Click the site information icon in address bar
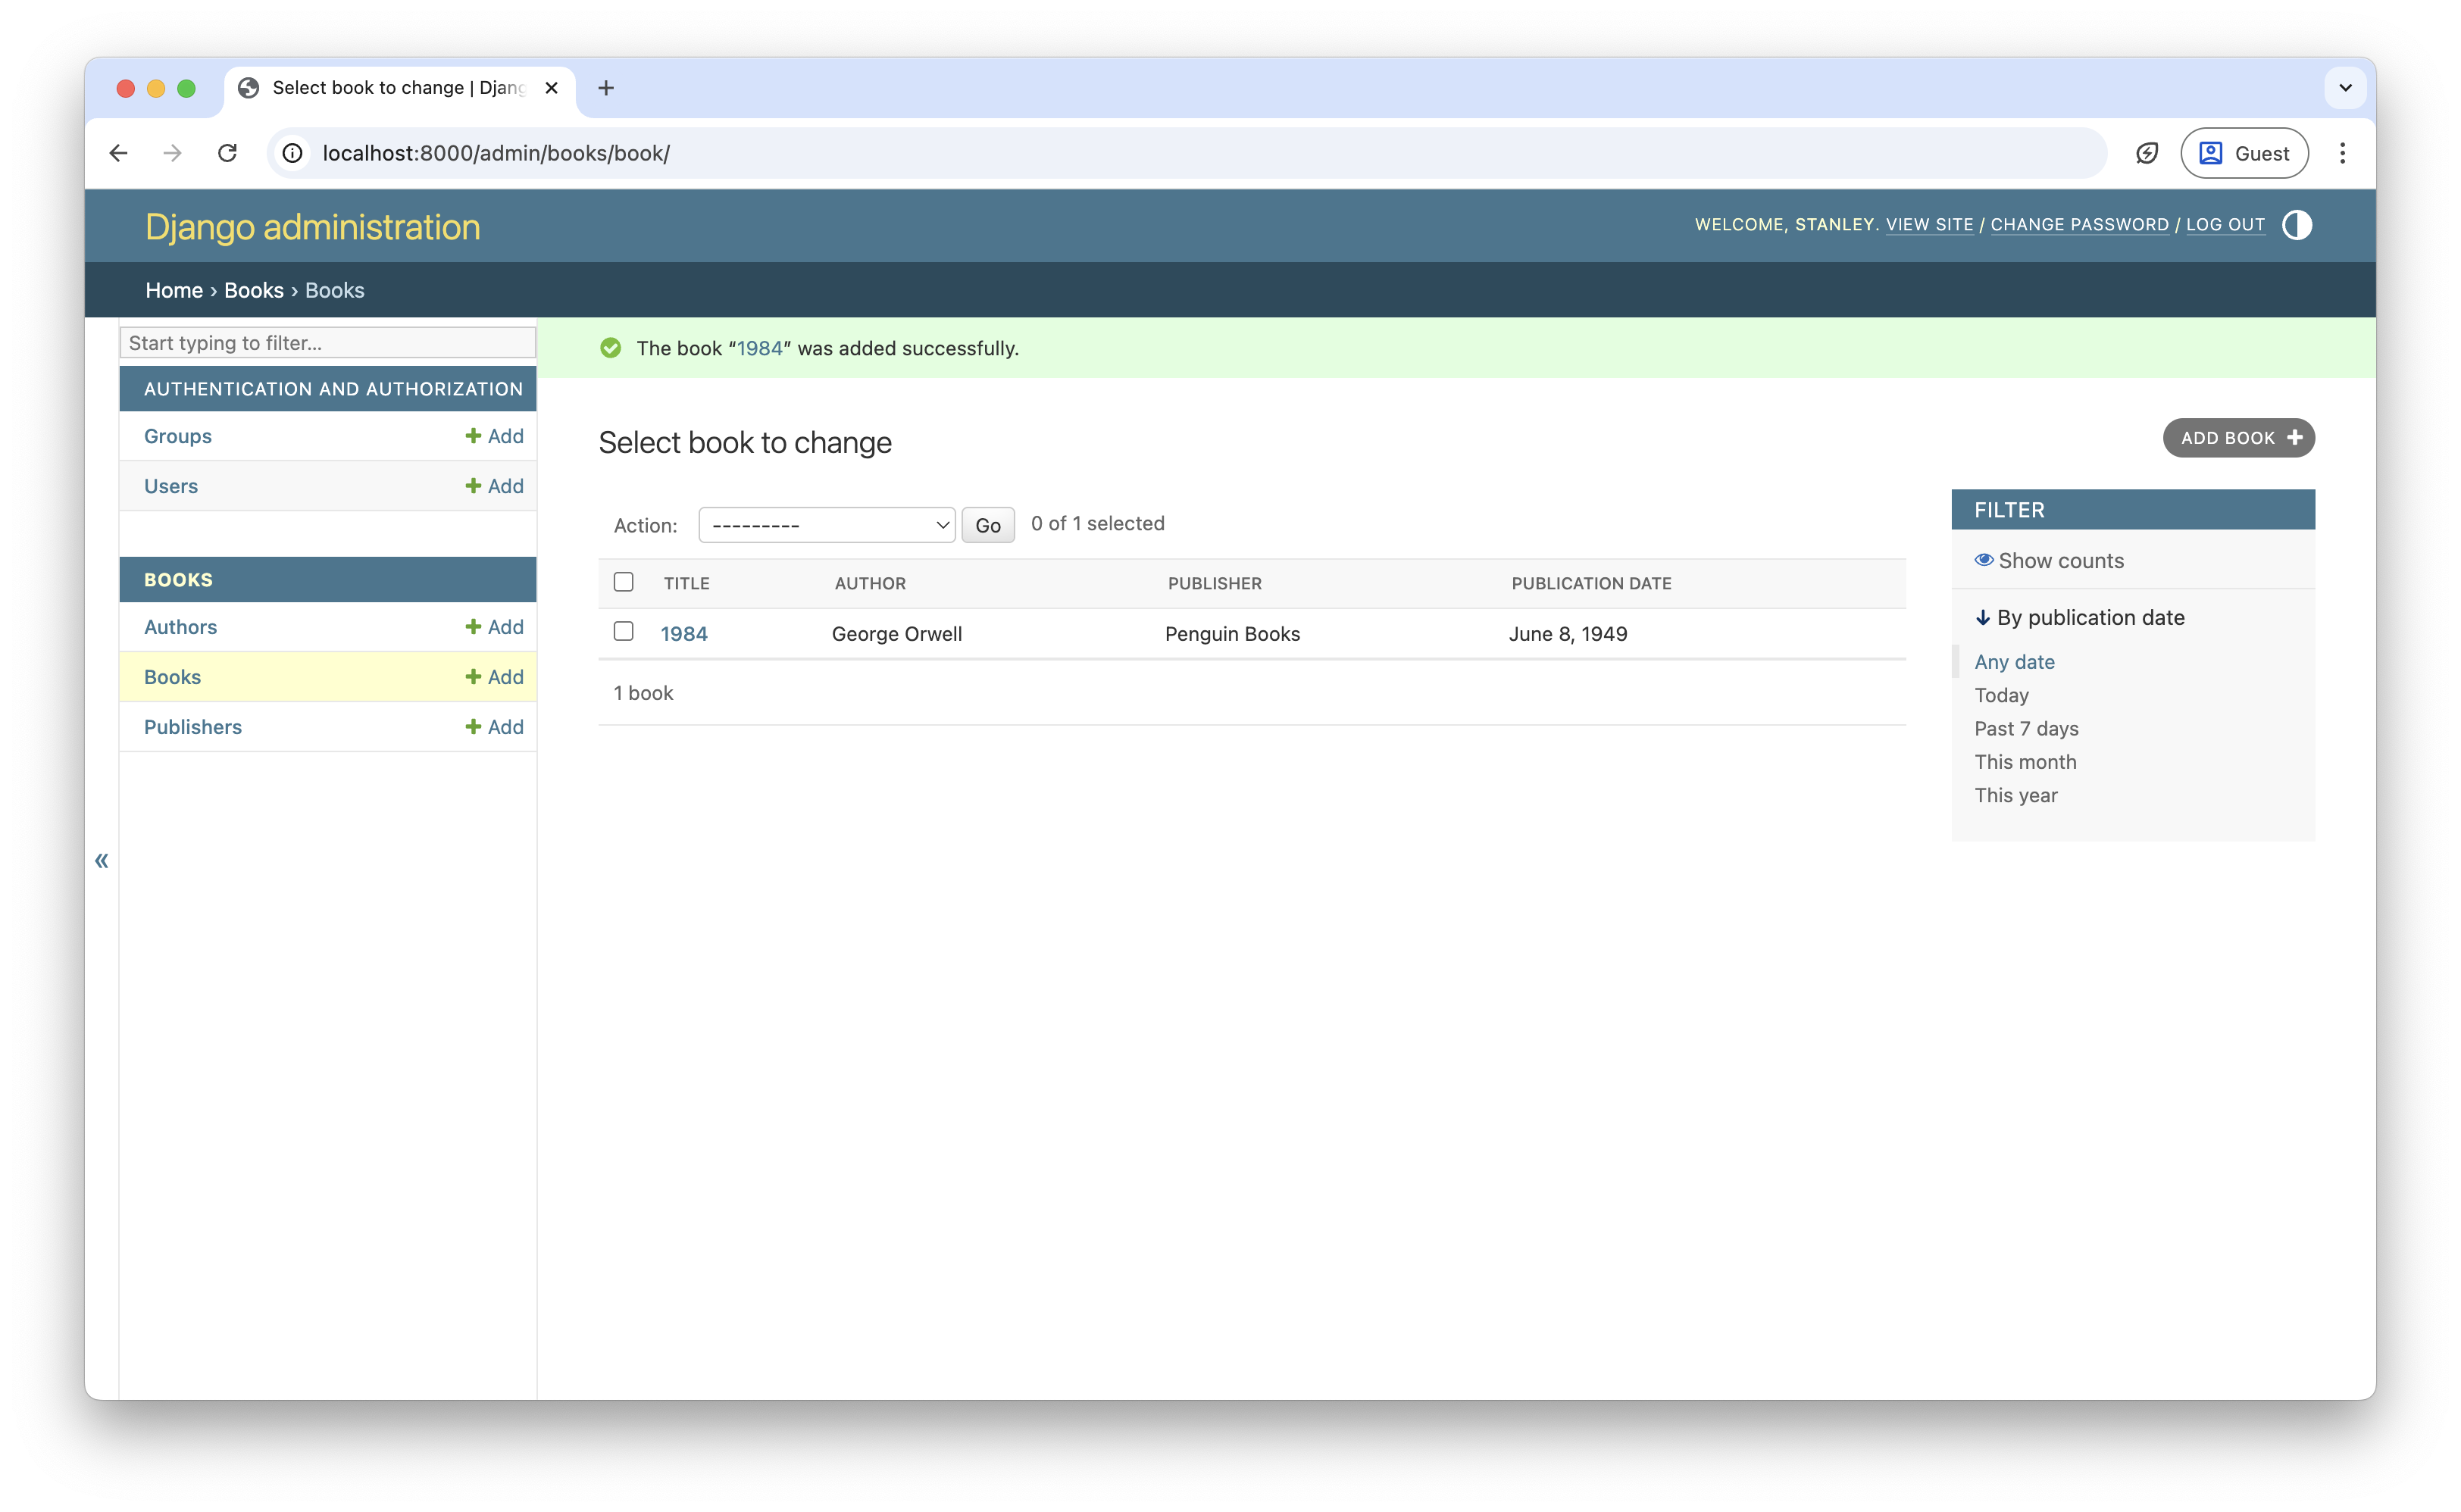 pyautogui.click(x=292, y=153)
